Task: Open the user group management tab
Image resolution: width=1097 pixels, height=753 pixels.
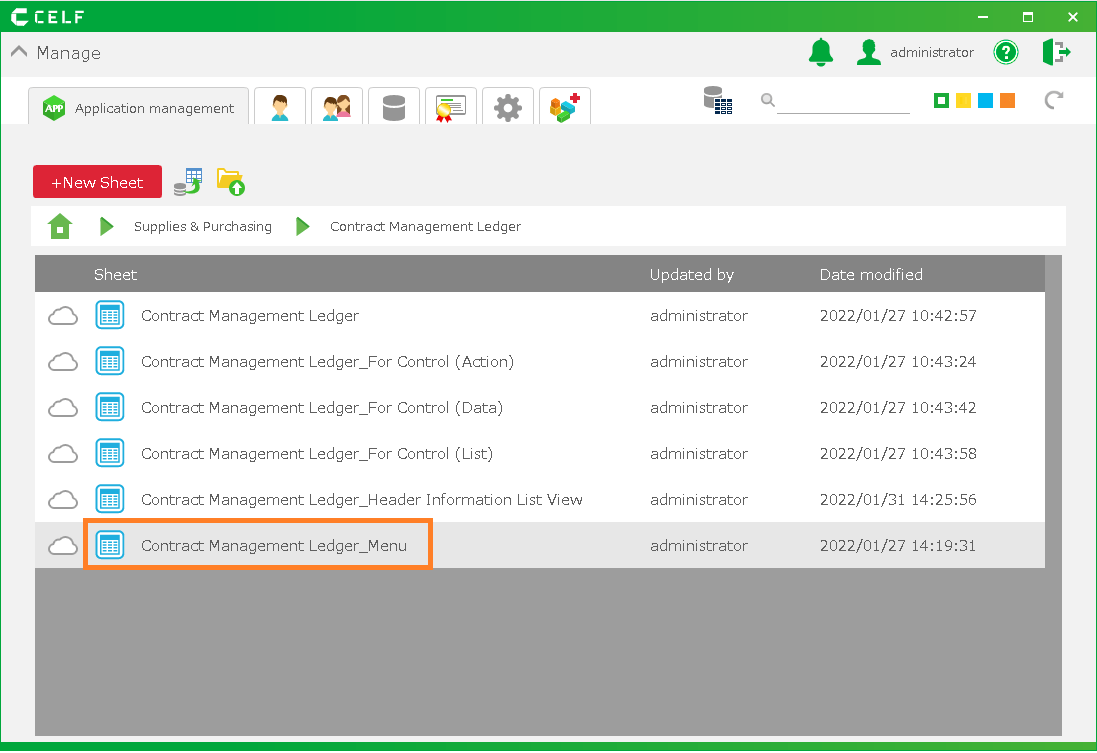Action: tap(337, 107)
